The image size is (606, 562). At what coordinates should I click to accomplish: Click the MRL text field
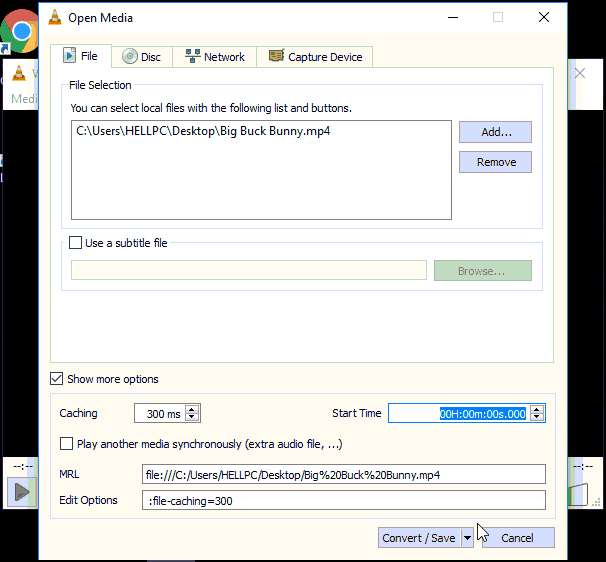pyautogui.click(x=344, y=474)
